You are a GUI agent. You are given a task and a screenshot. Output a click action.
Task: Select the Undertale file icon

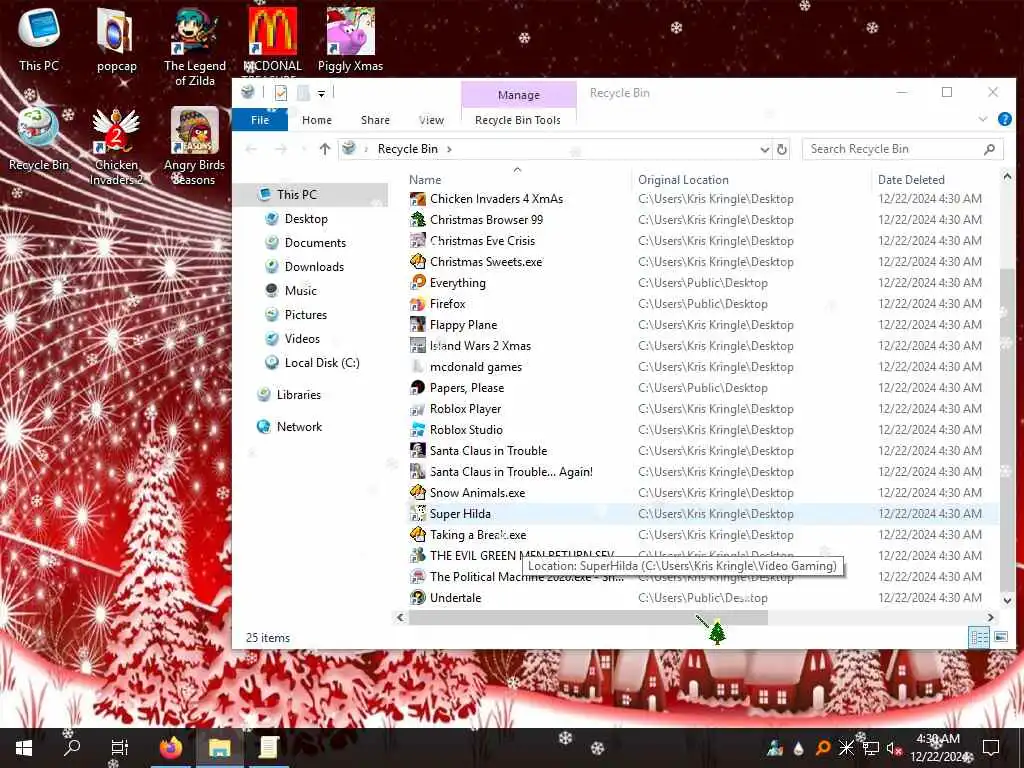[x=418, y=598]
